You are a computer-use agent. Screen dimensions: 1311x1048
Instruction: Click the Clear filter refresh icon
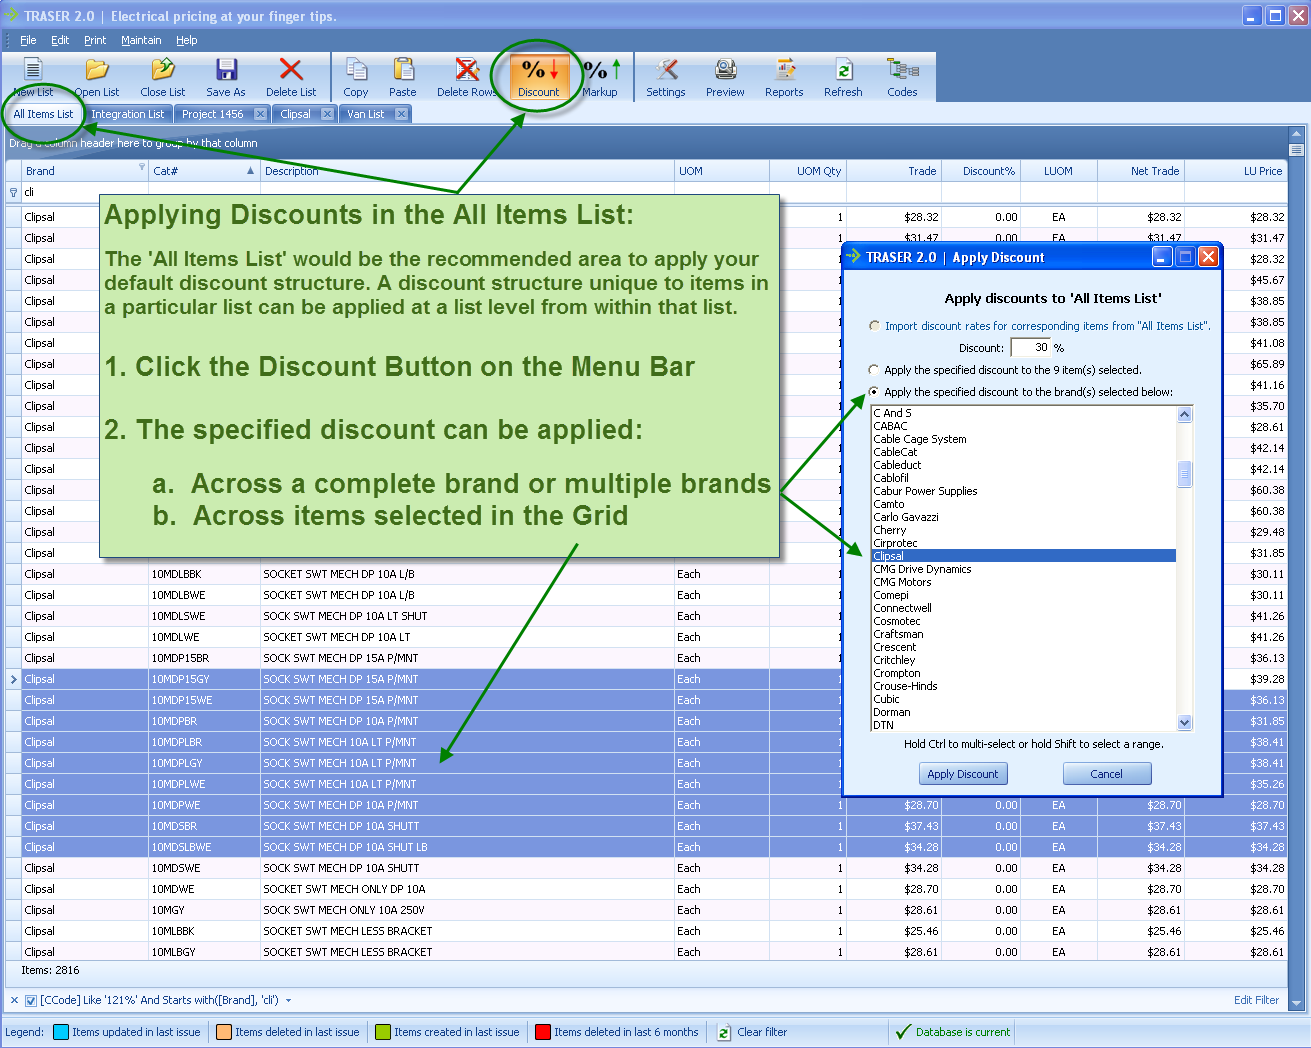724,1032
